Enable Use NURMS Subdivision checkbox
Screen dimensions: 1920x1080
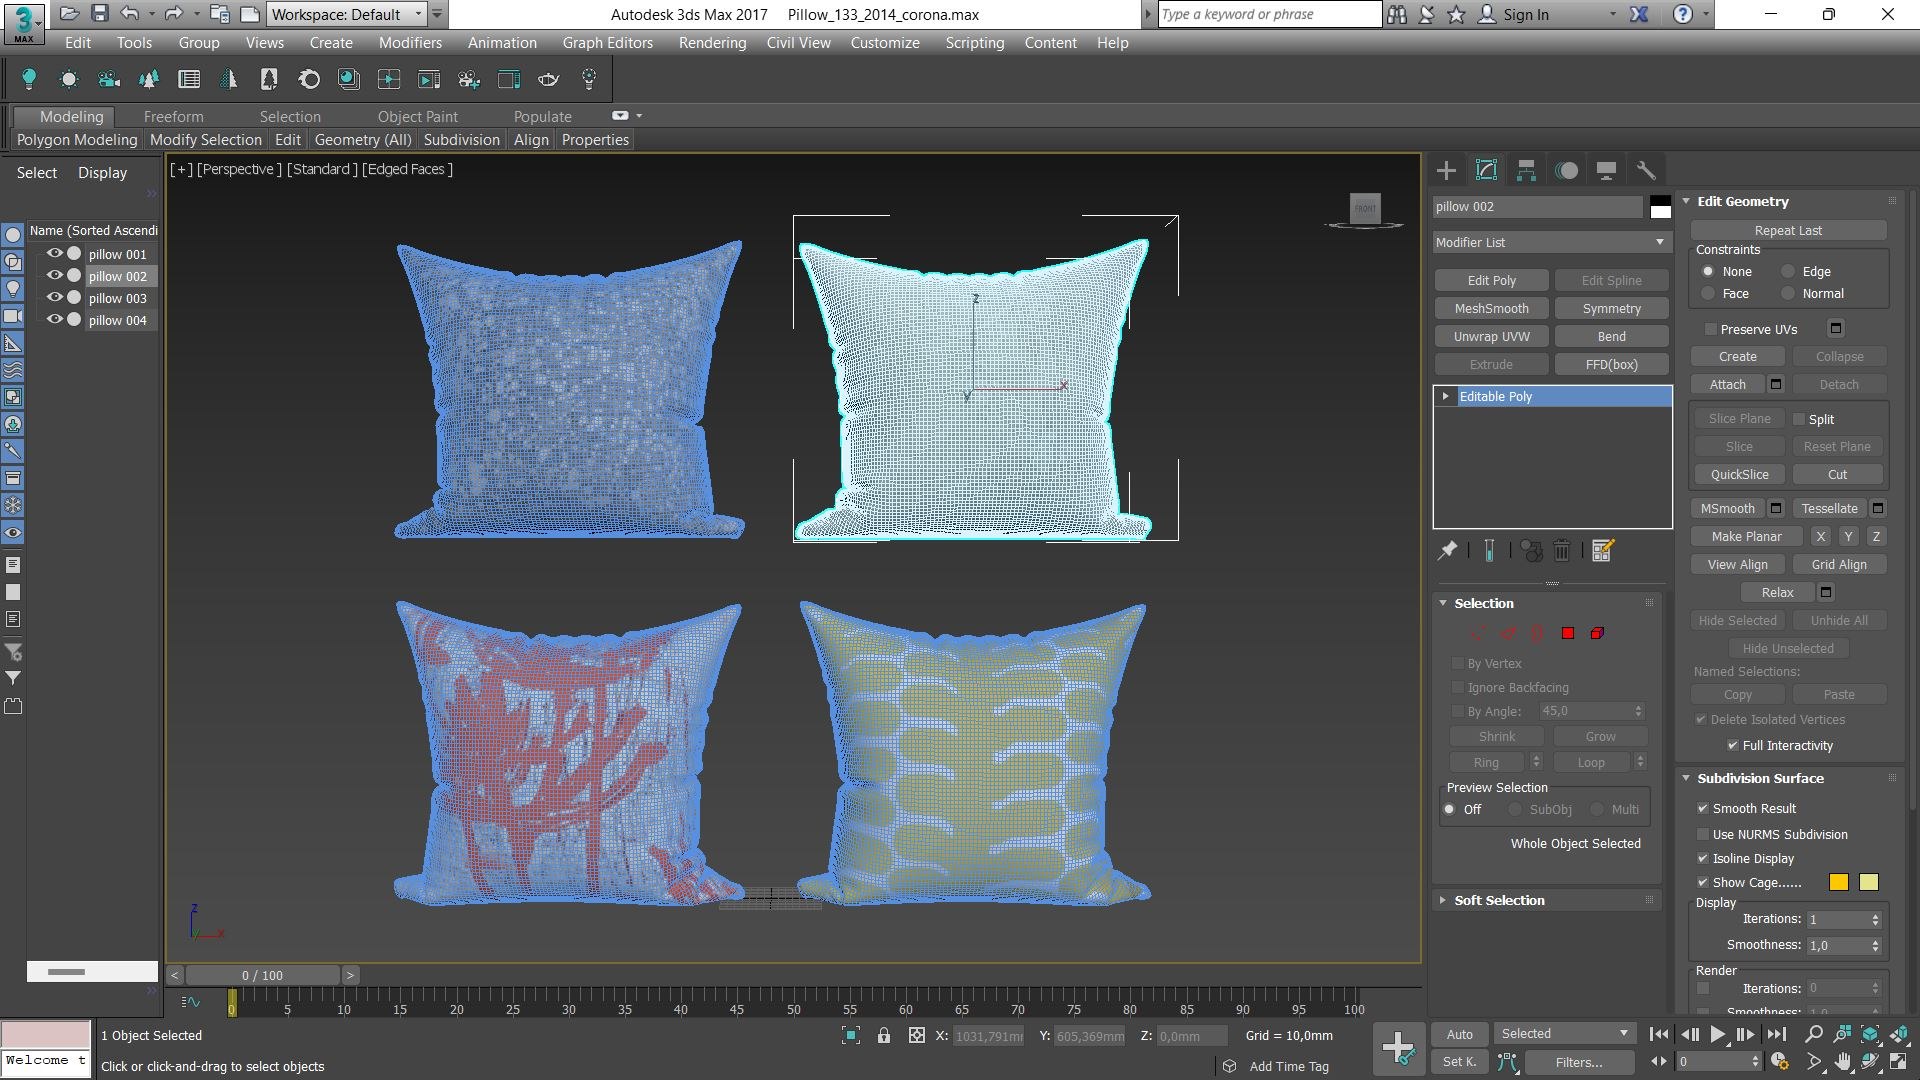click(1703, 834)
